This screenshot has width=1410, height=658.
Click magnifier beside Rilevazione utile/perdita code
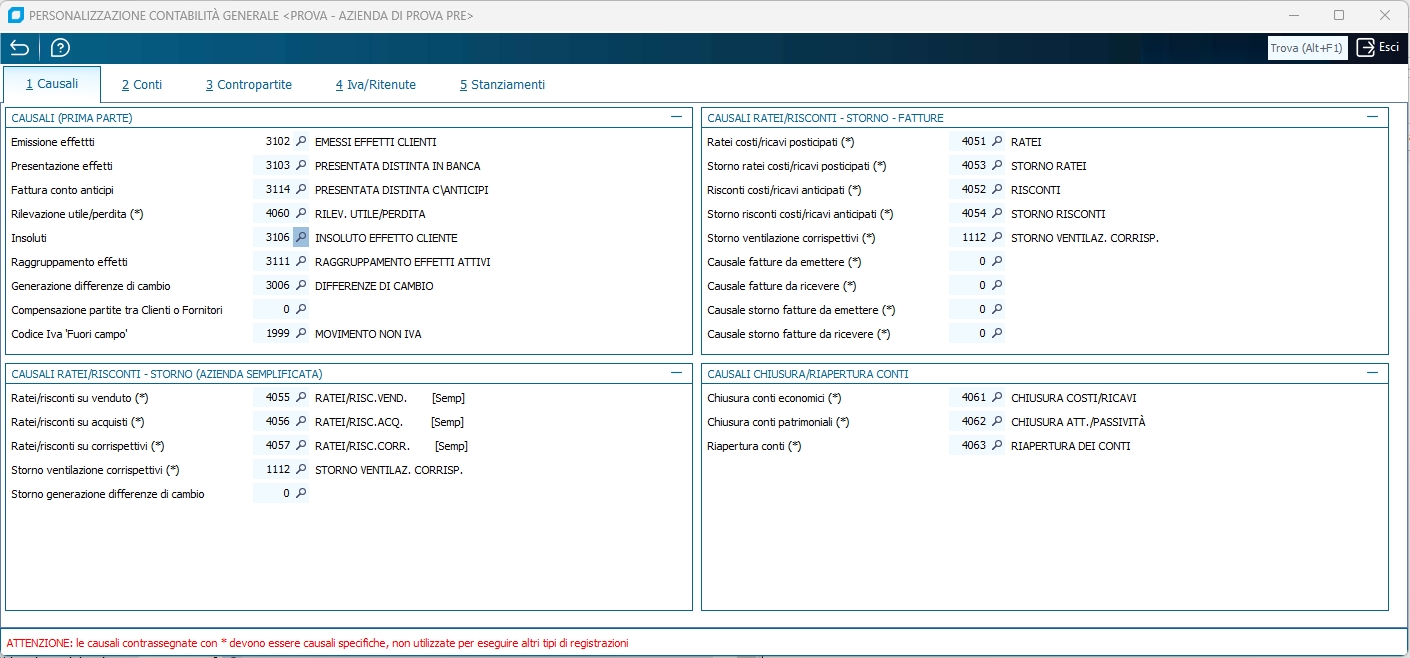(300, 214)
